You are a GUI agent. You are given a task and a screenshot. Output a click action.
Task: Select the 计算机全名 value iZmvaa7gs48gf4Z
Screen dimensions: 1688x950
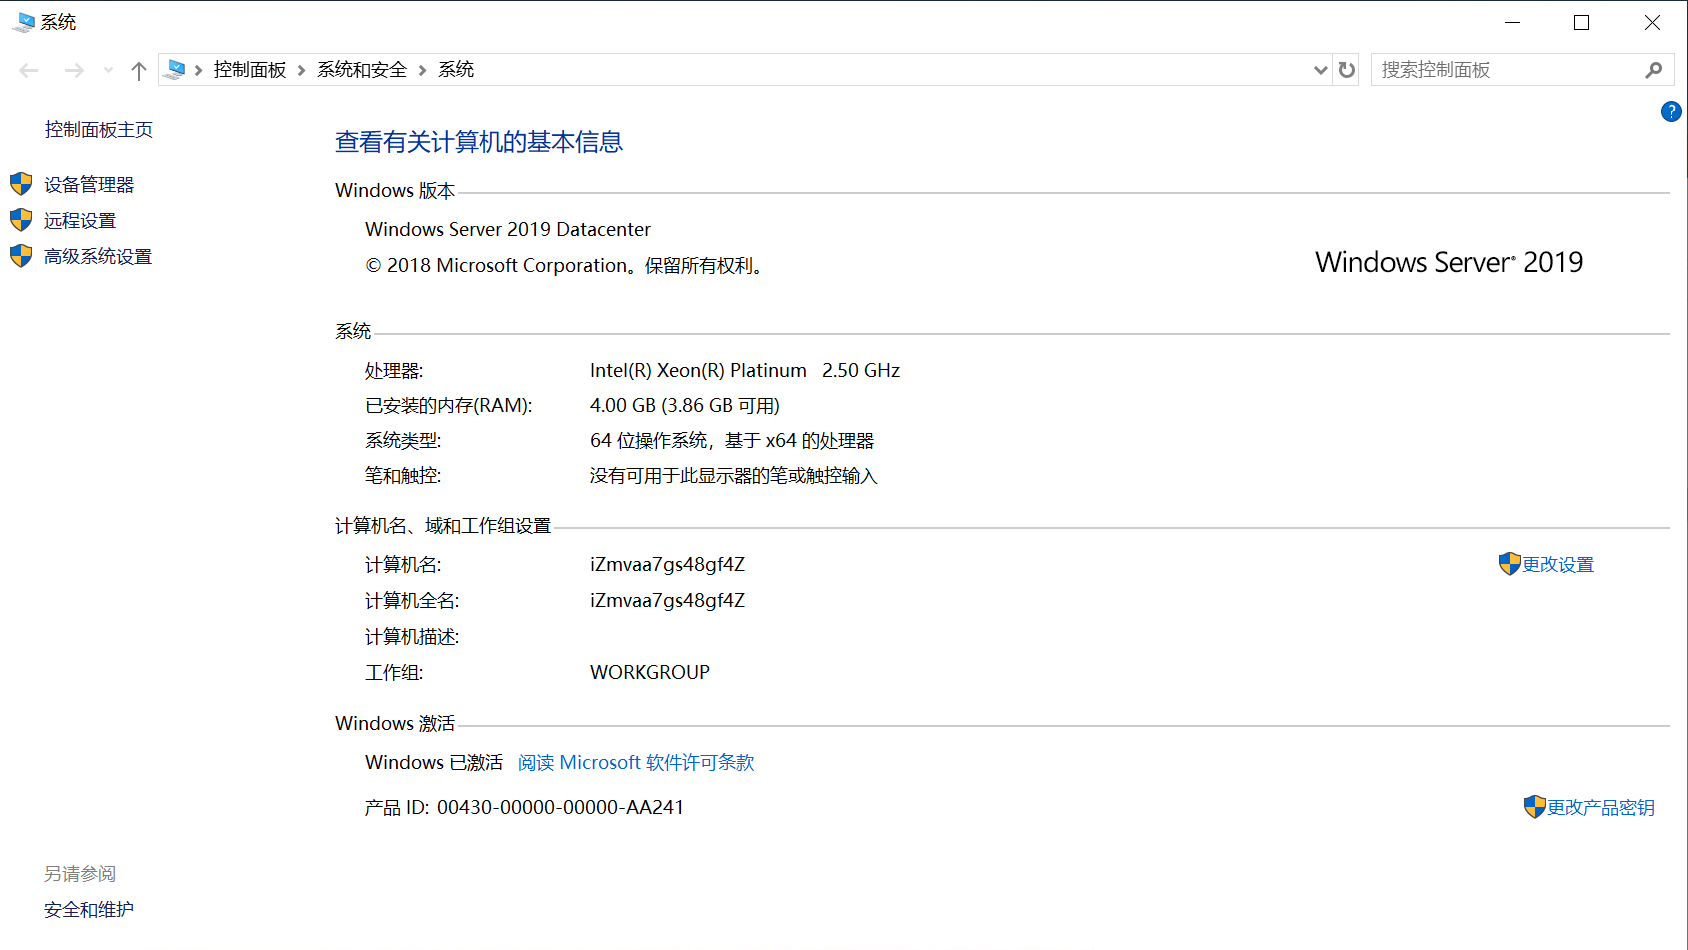pos(667,601)
